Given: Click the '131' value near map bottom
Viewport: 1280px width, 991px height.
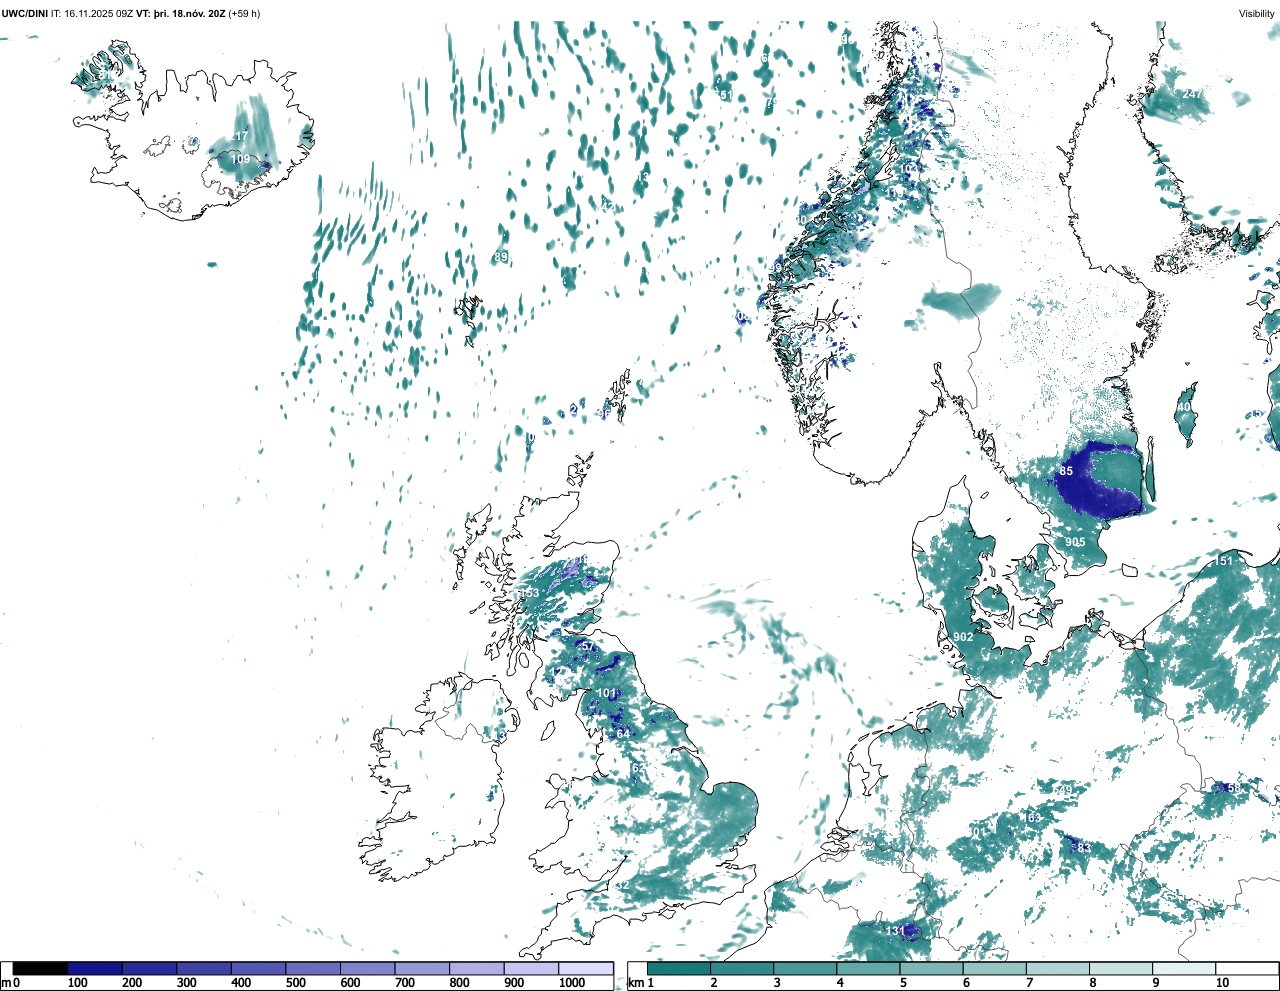Looking at the screenshot, I should point(896,931).
